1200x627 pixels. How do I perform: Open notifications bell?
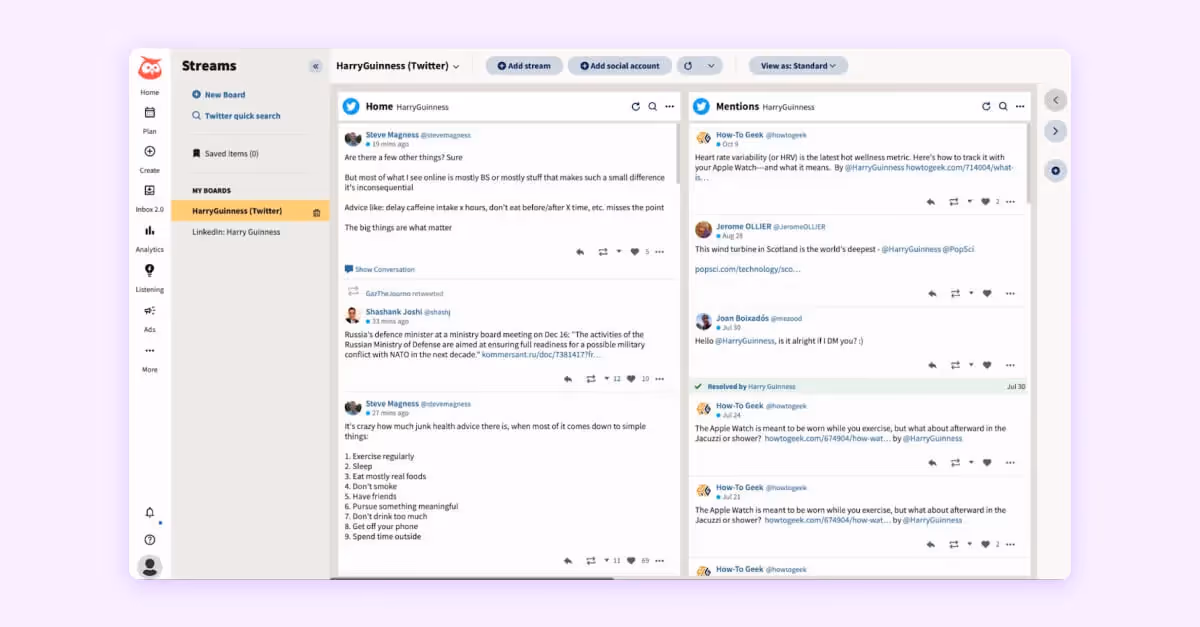[x=150, y=513]
